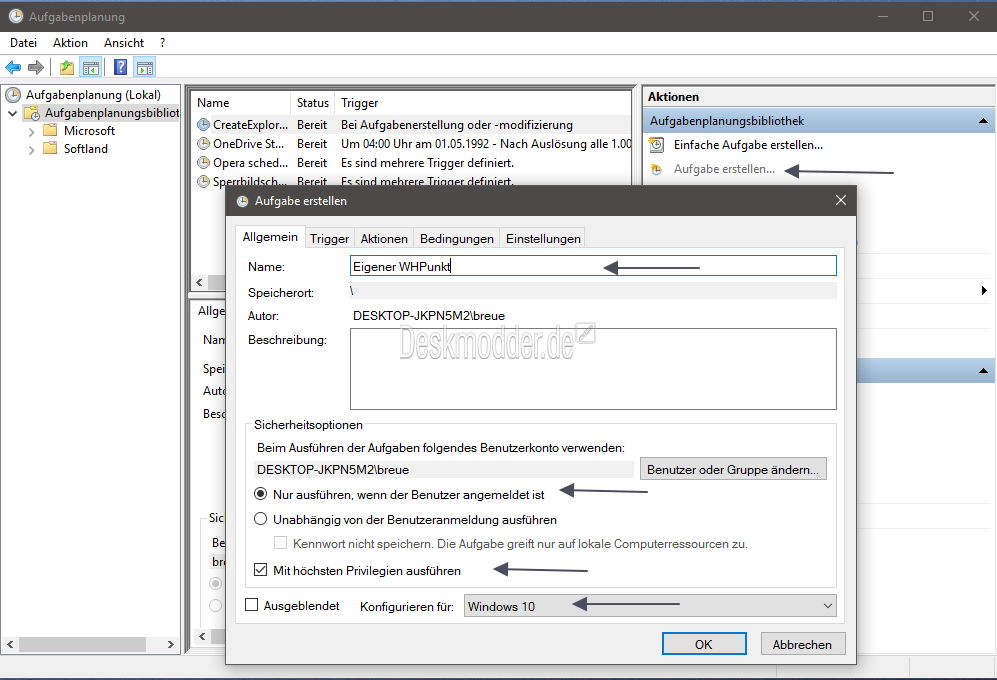The image size is (997, 680).
Task: Switch to the Einstellungen tab
Action: (543, 239)
